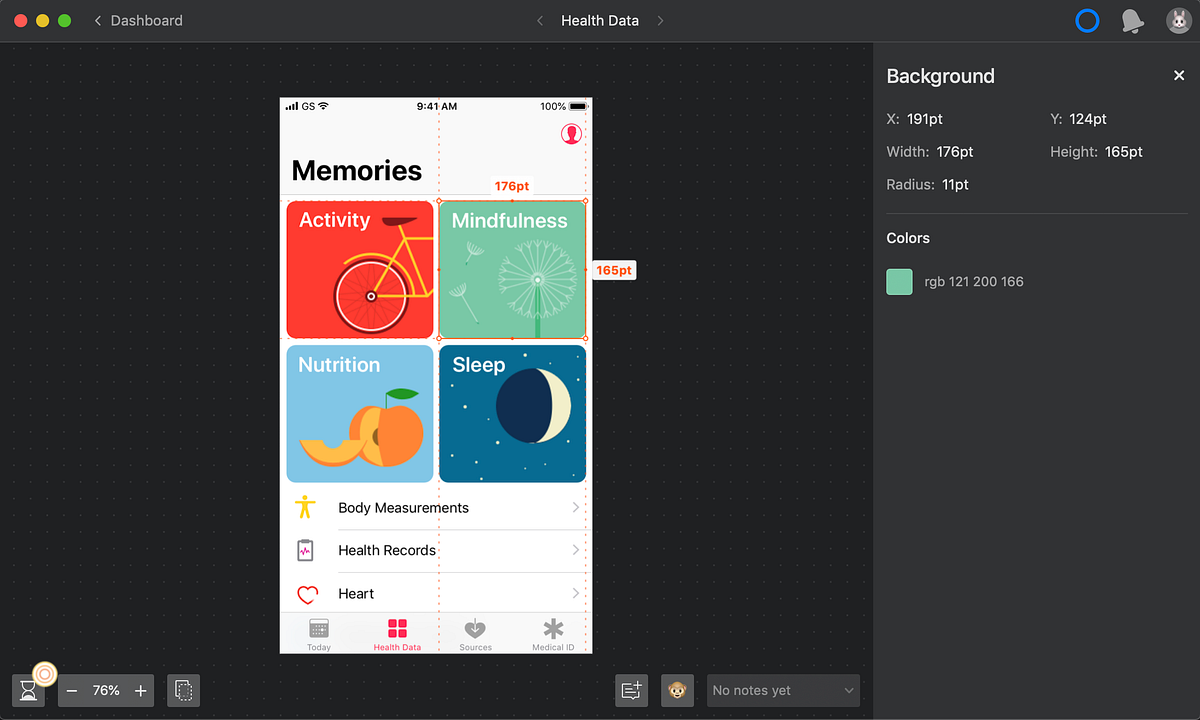1200x720 pixels.
Task: Click the monkey emoji icon near notes bar
Action: (x=677, y=690)
